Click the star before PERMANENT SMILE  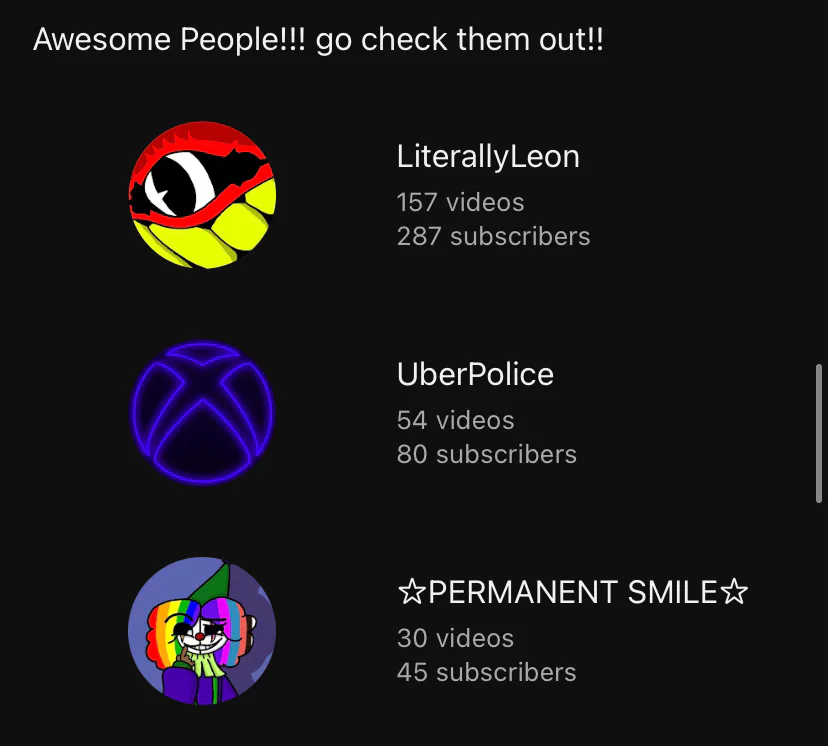[x=411, y=592]
